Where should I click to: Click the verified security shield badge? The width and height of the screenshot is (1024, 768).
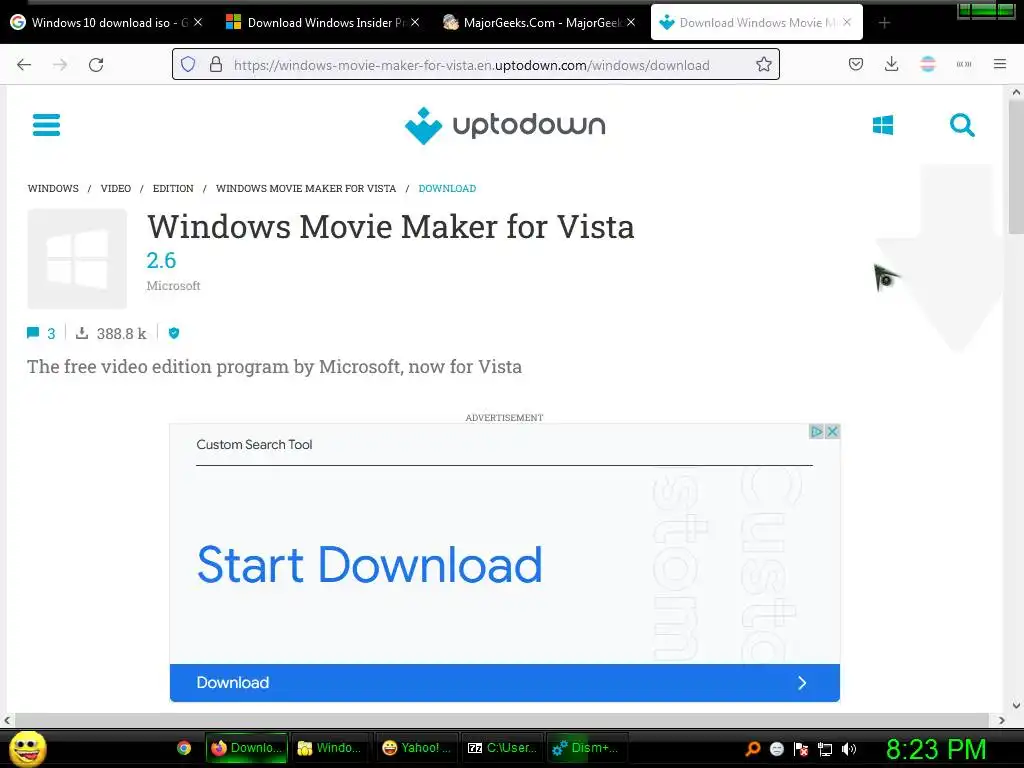(174, 333)
